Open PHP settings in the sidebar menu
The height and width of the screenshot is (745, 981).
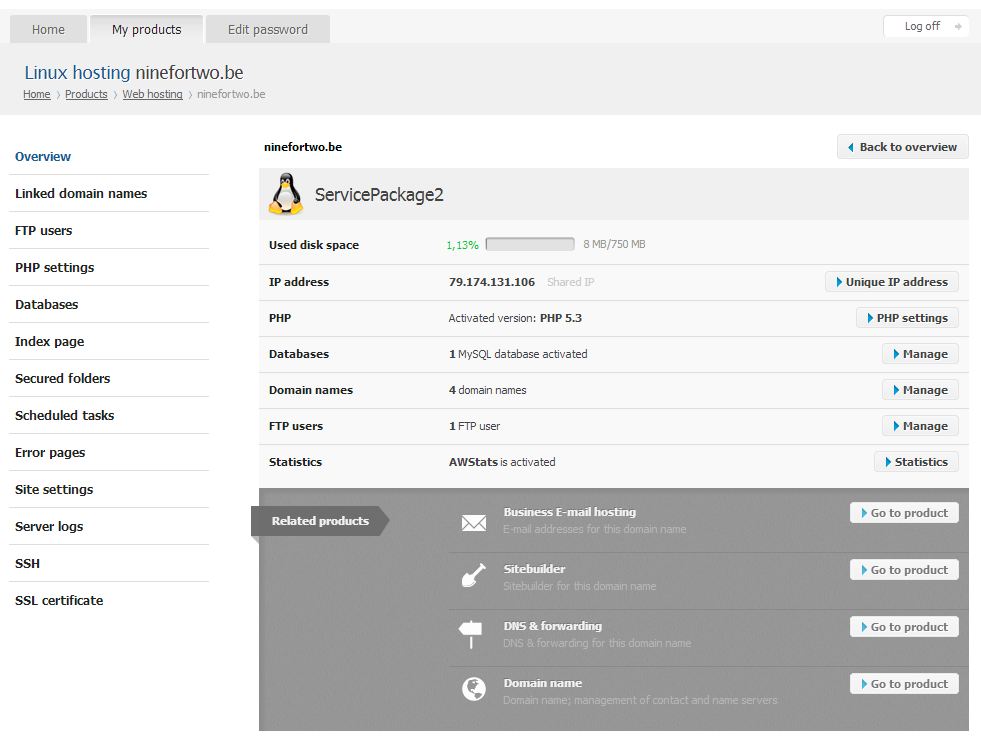coord(54,267)
